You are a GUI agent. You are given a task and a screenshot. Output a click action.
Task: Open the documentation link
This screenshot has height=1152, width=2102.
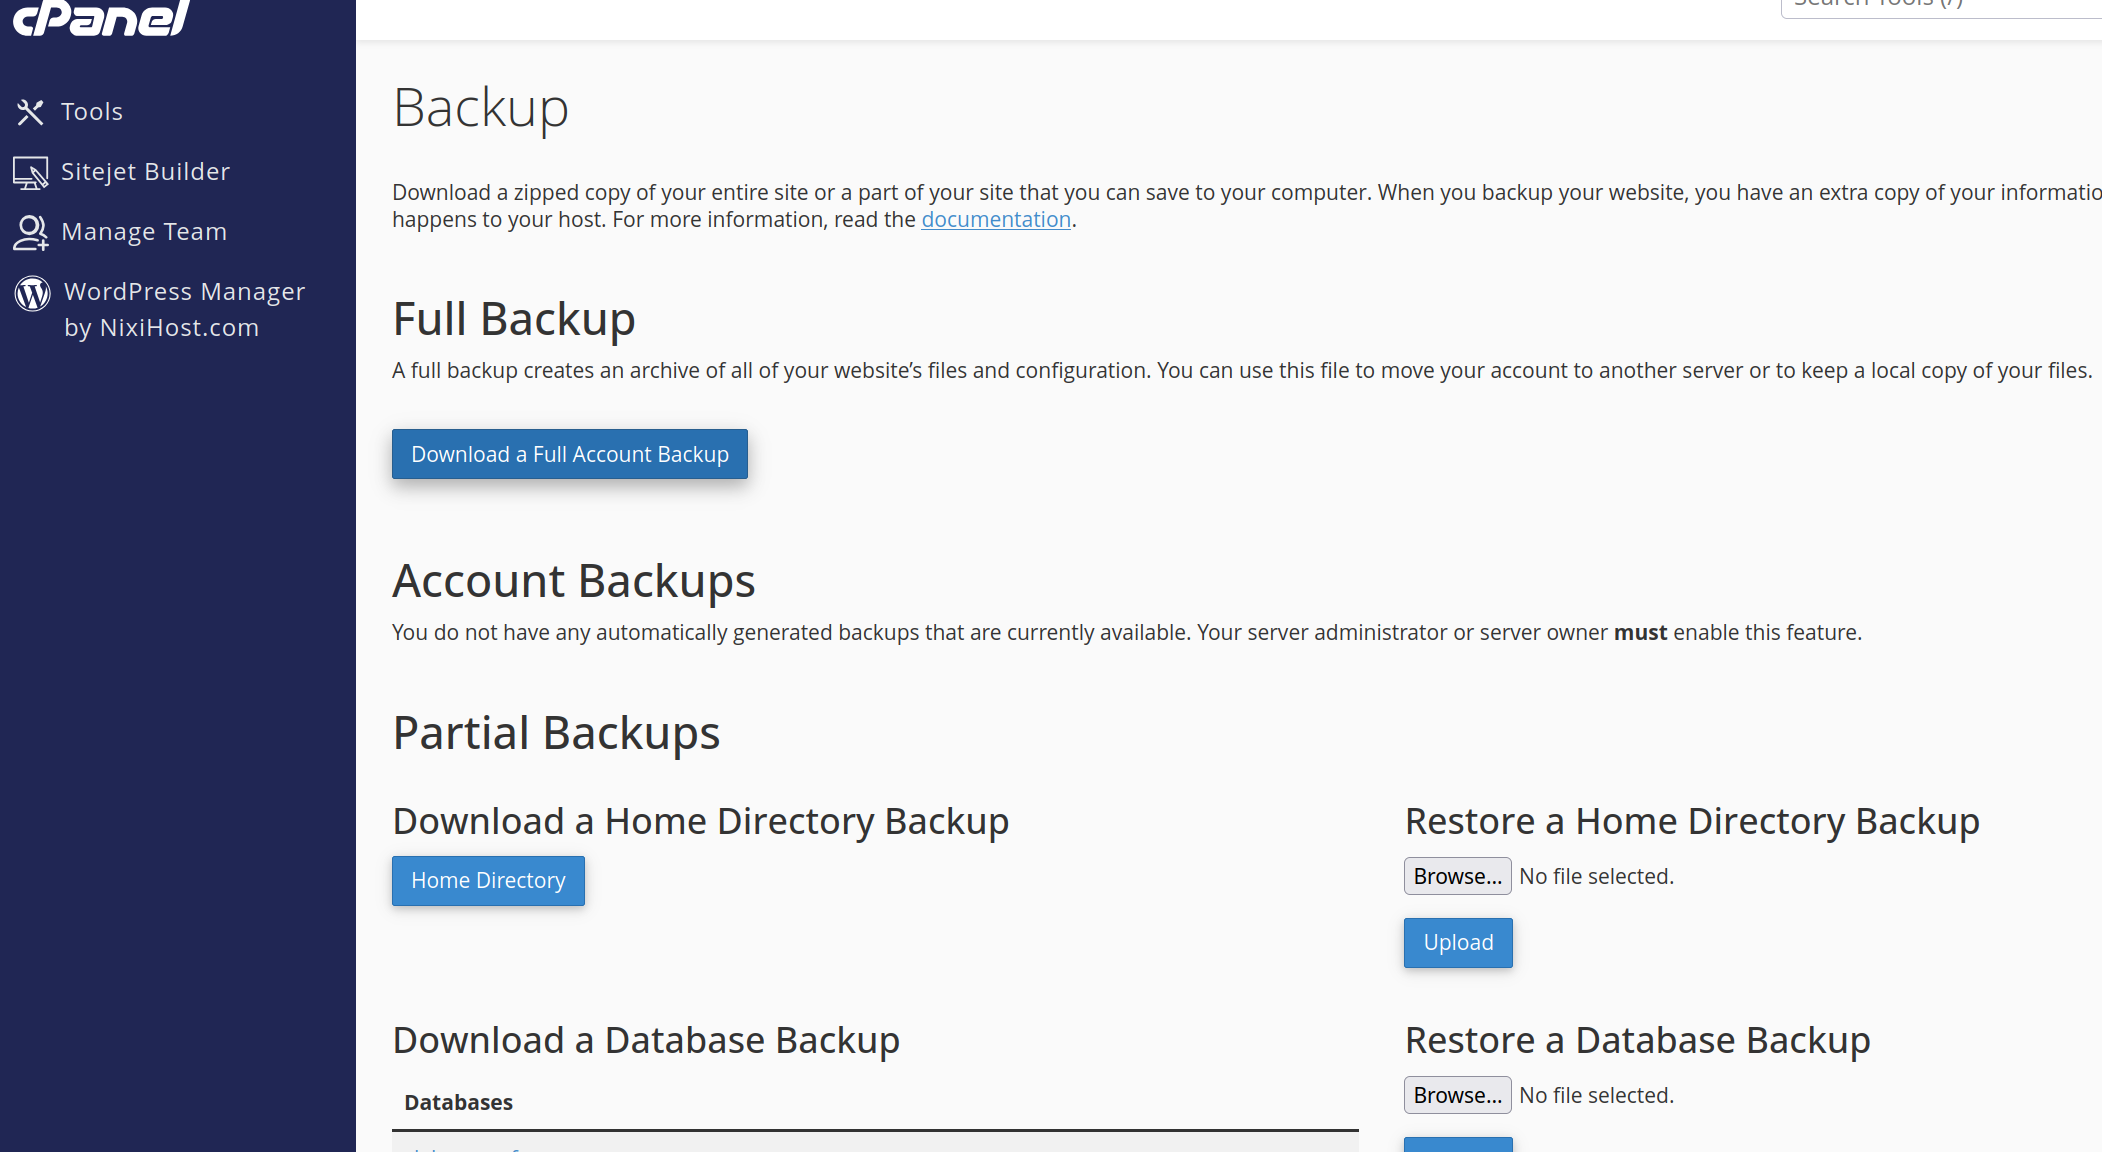click(995, 220)
